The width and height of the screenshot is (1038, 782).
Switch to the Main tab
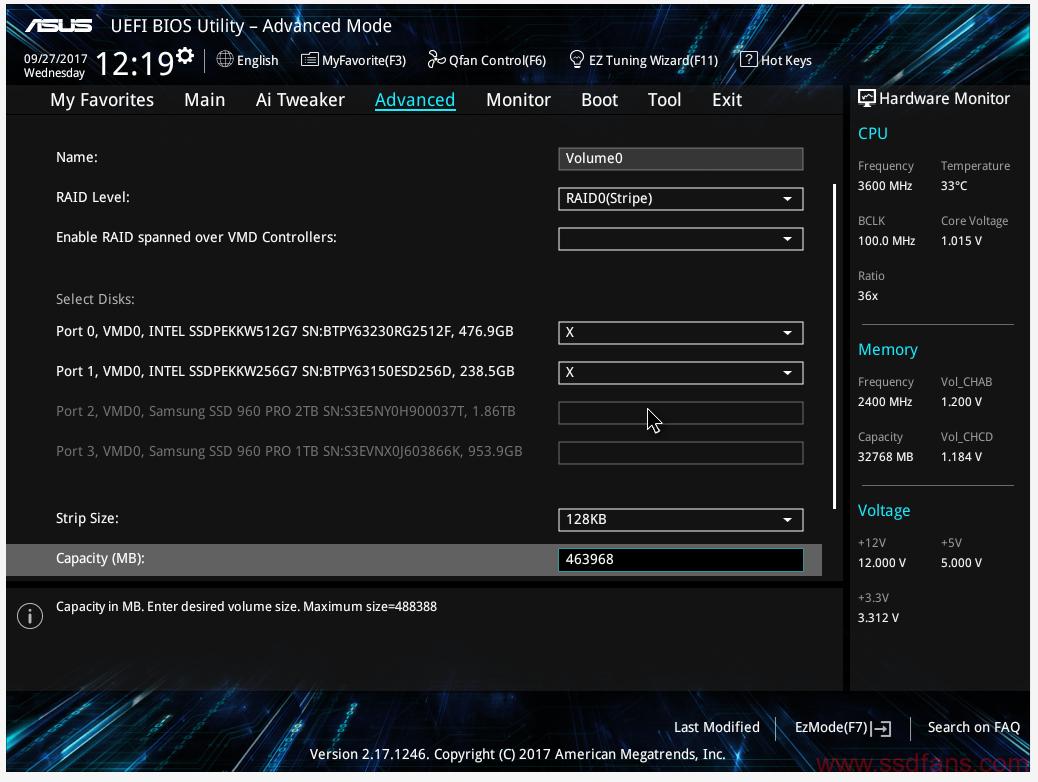click(205, 100)
